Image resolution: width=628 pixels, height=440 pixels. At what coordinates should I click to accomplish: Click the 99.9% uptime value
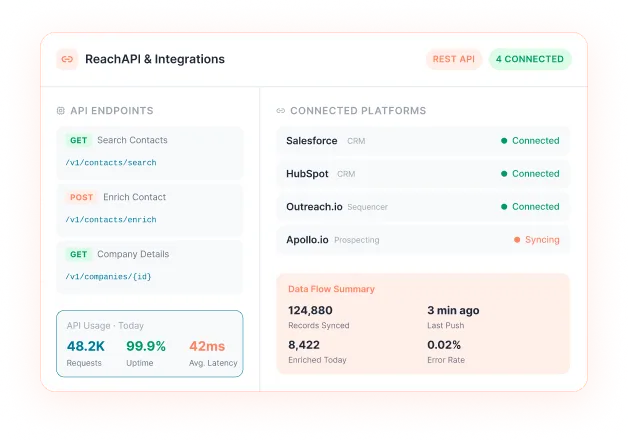pos(146,346)
